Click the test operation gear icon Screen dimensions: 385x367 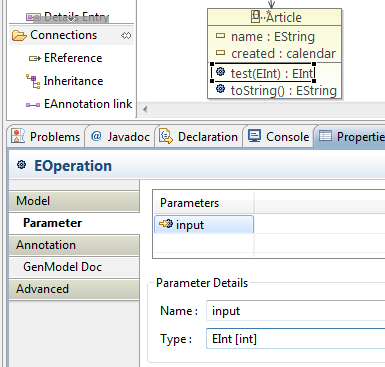pyautogui.click(x=220, y=72)
